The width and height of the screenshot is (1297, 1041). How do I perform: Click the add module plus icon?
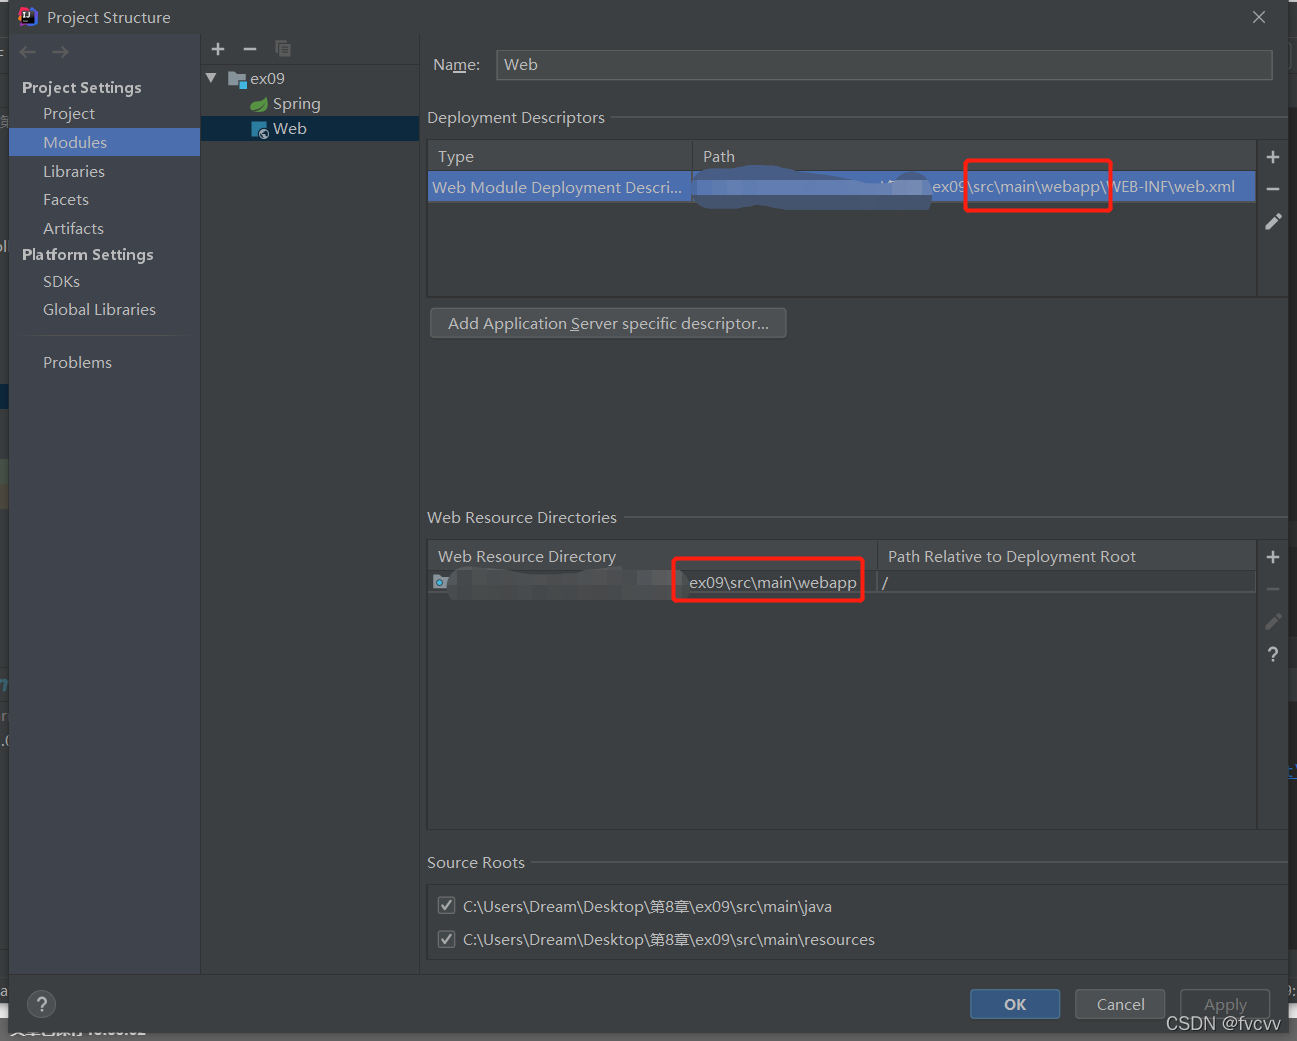[218, 49]
